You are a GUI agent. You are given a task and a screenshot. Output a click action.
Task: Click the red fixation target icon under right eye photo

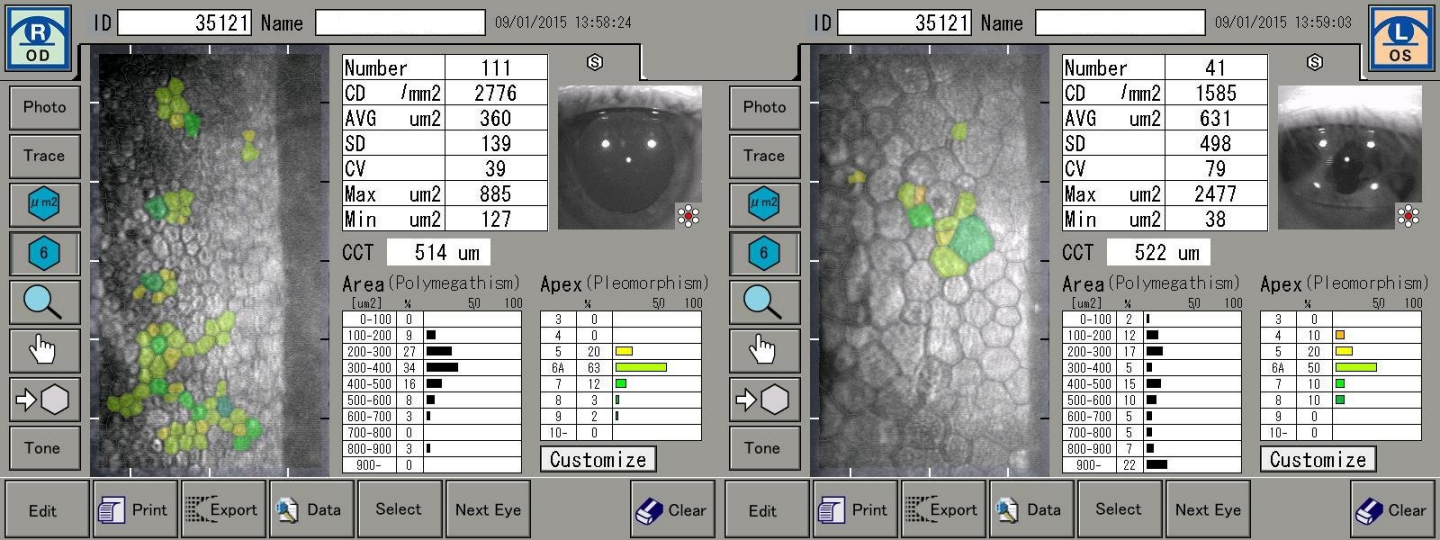687,215
